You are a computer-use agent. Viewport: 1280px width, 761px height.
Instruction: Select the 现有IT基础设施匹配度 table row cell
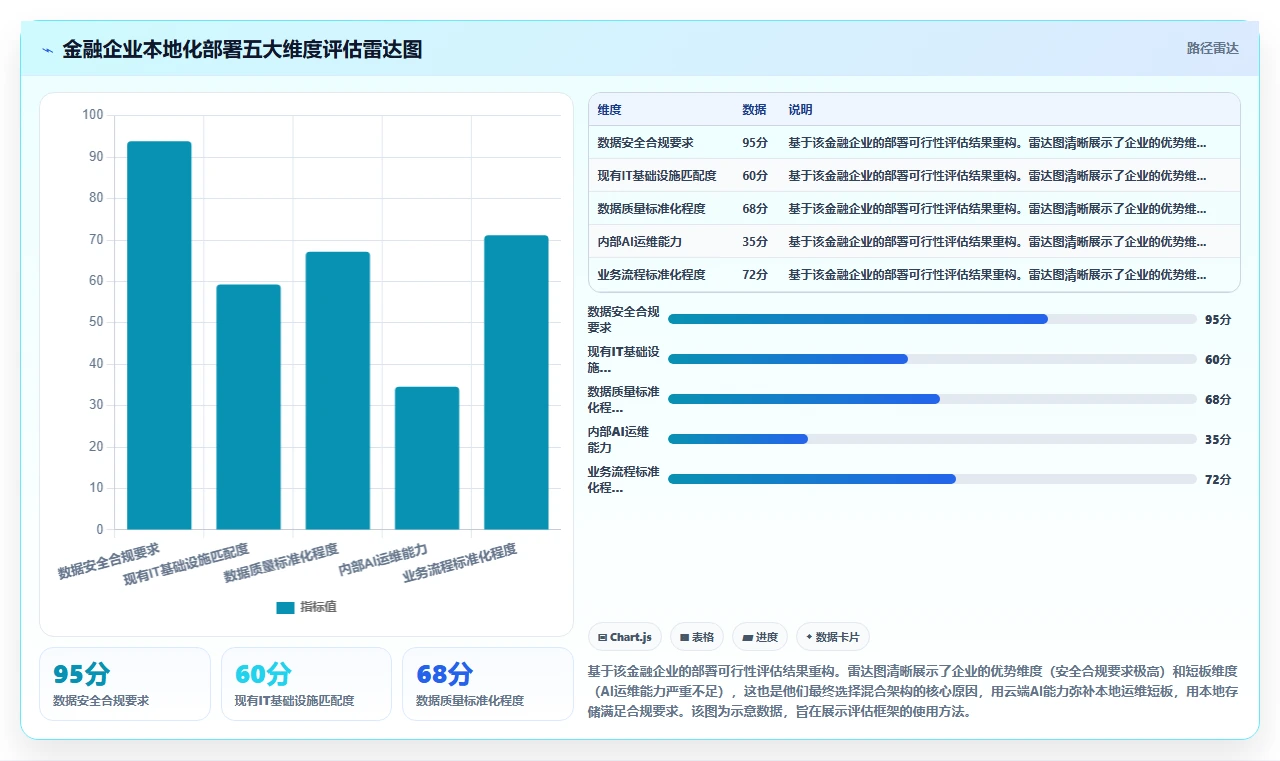click(657, 175)
